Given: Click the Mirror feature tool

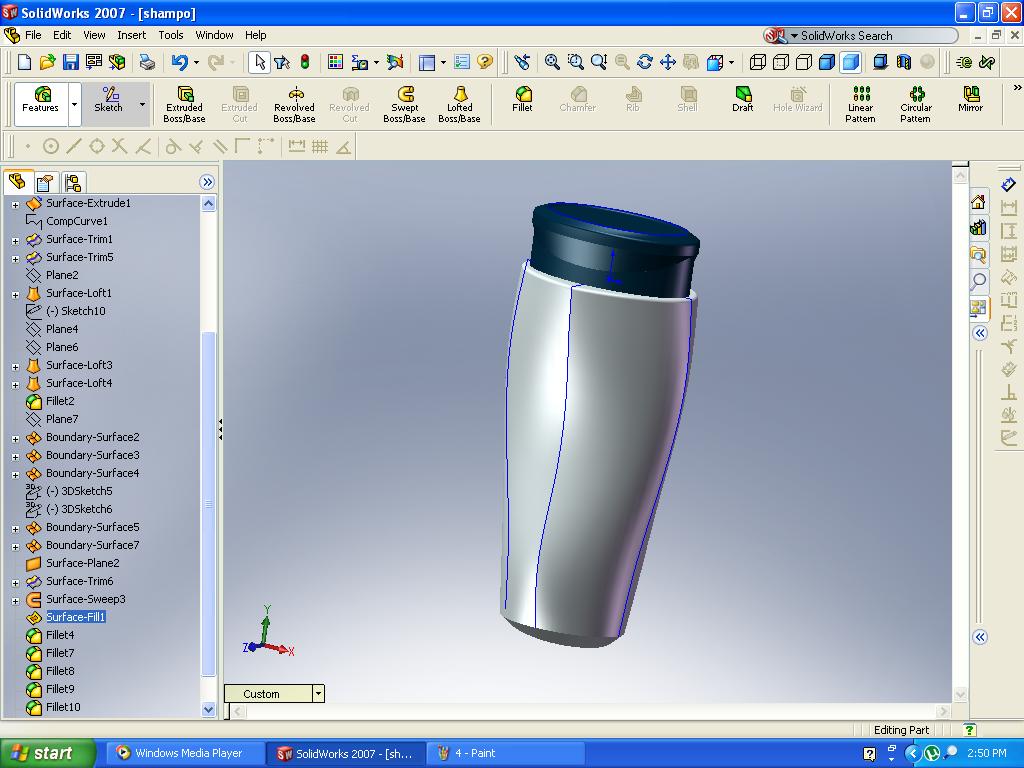Looking at the screenshot, I should (970, 99).
